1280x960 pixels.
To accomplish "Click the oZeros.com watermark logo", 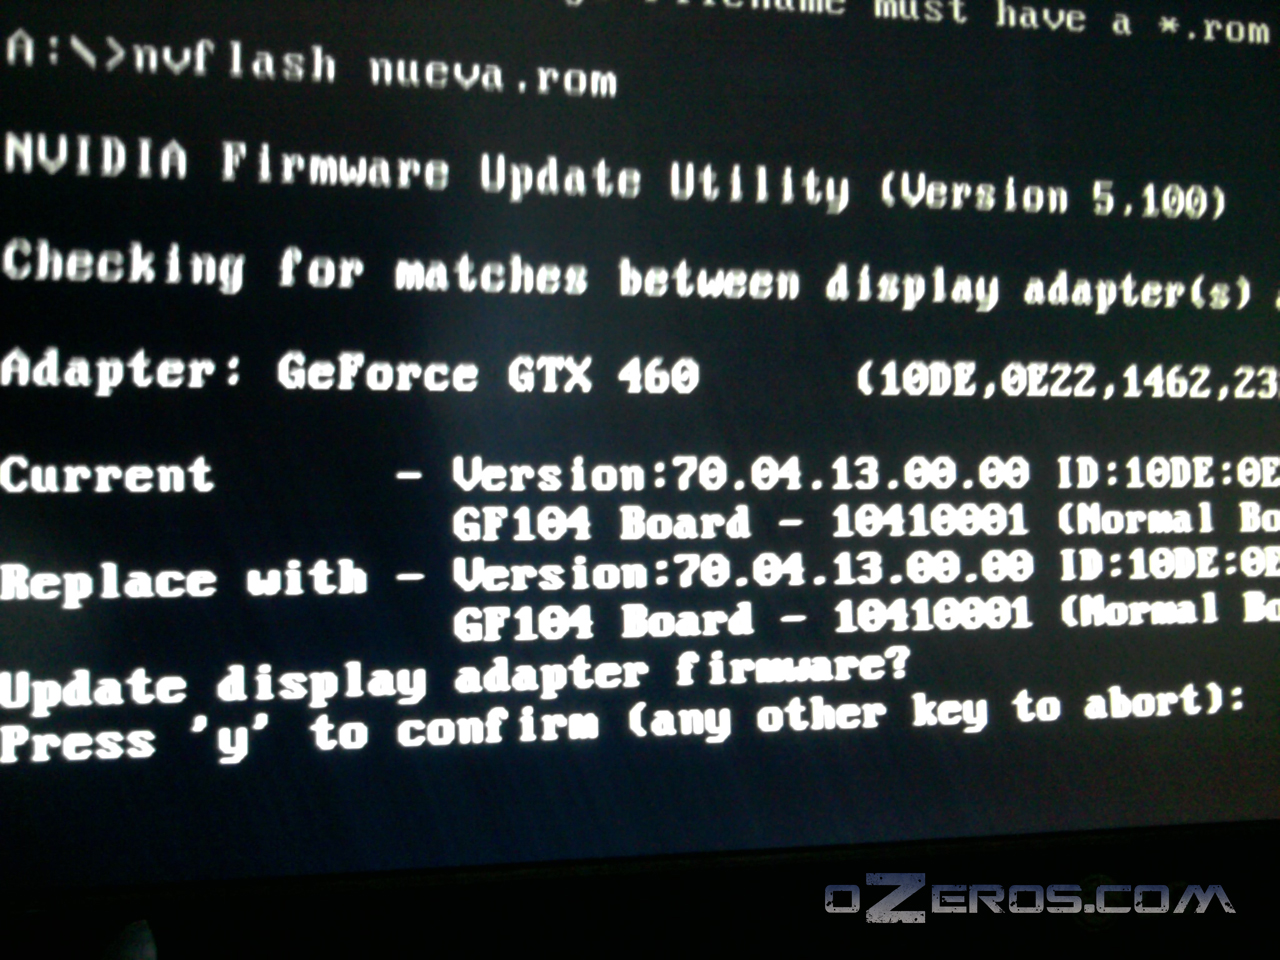I will coord(1029,897).
